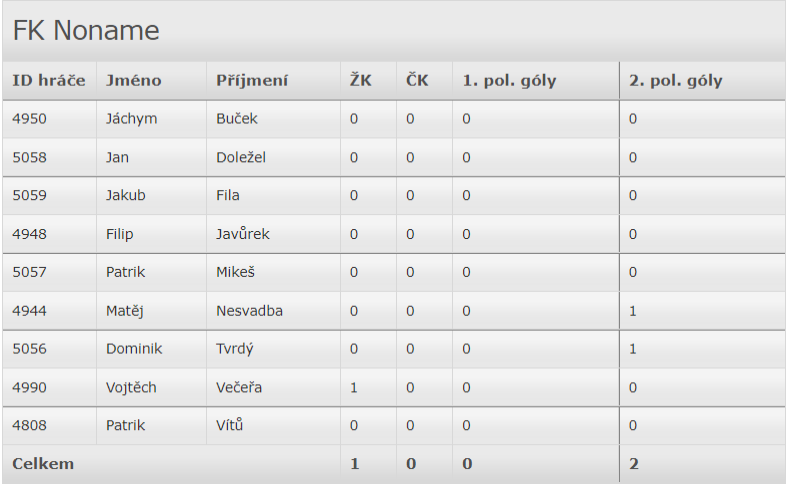Click the surname Doležel
787x487 pixels.
click(x=241, y=157)
